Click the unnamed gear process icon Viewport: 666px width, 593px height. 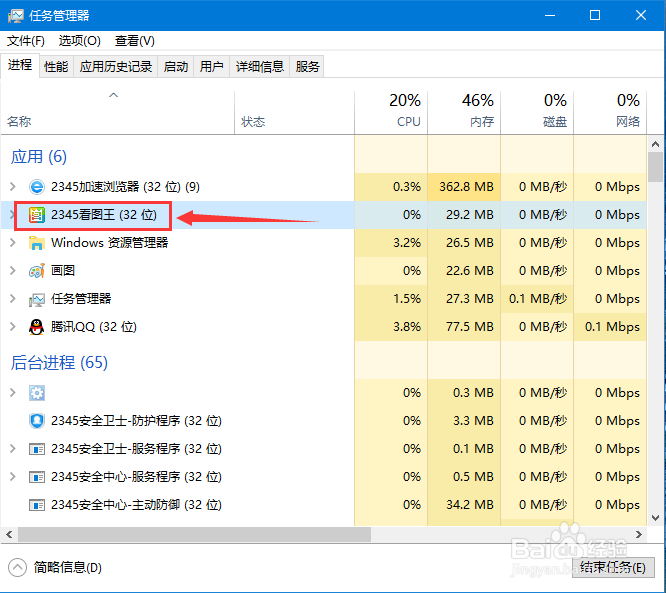pos(37,393)
